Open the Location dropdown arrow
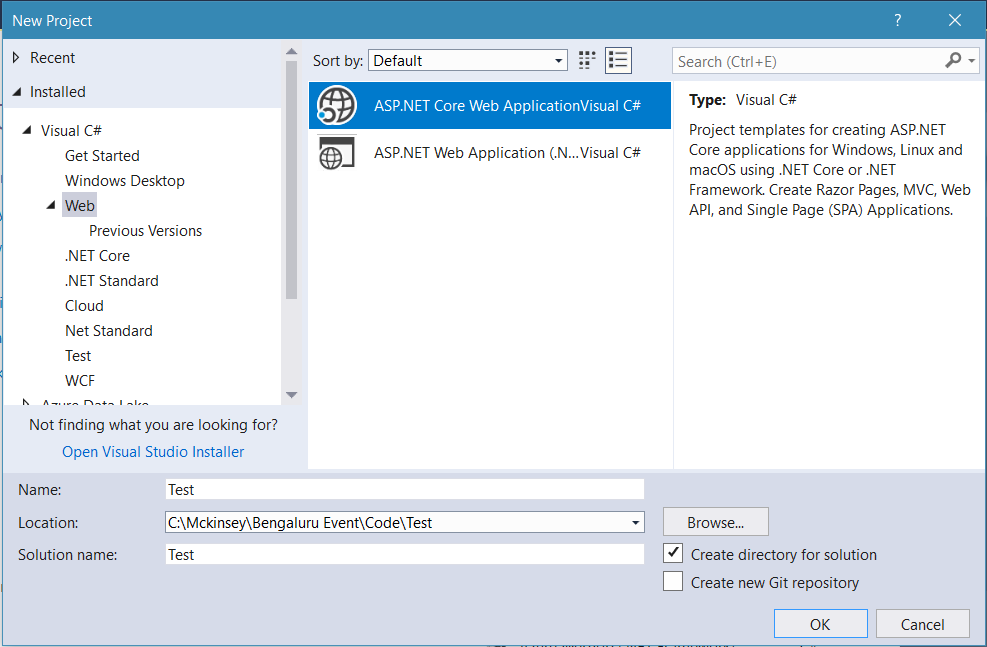The height and width of the screenshot is (647, 987). tap(635, 522)
